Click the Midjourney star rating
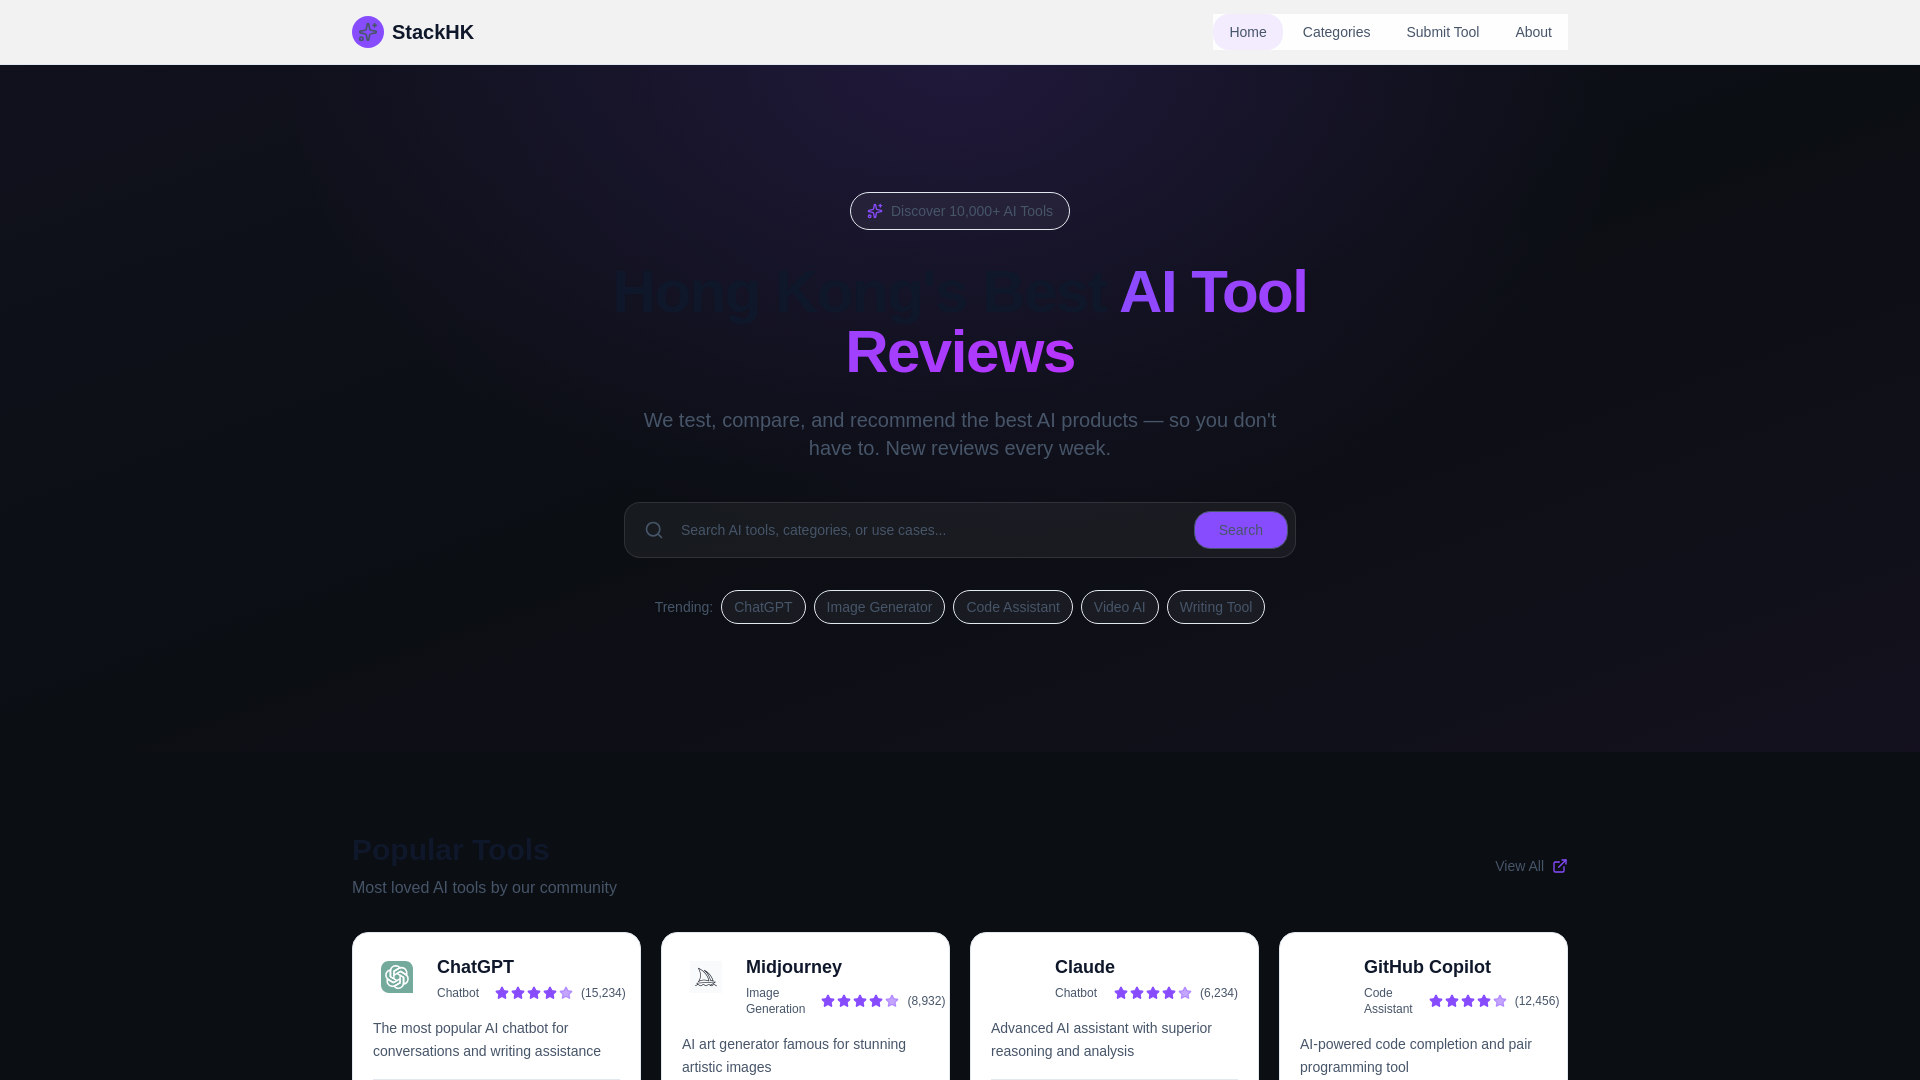 tap(860, 1001)
